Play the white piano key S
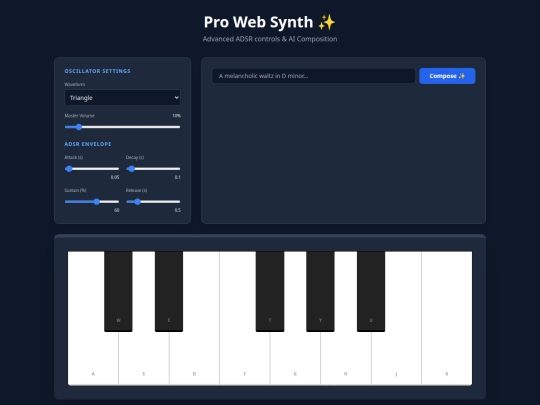The width and height of the screenshot is (540, 405). pos(144,358)
